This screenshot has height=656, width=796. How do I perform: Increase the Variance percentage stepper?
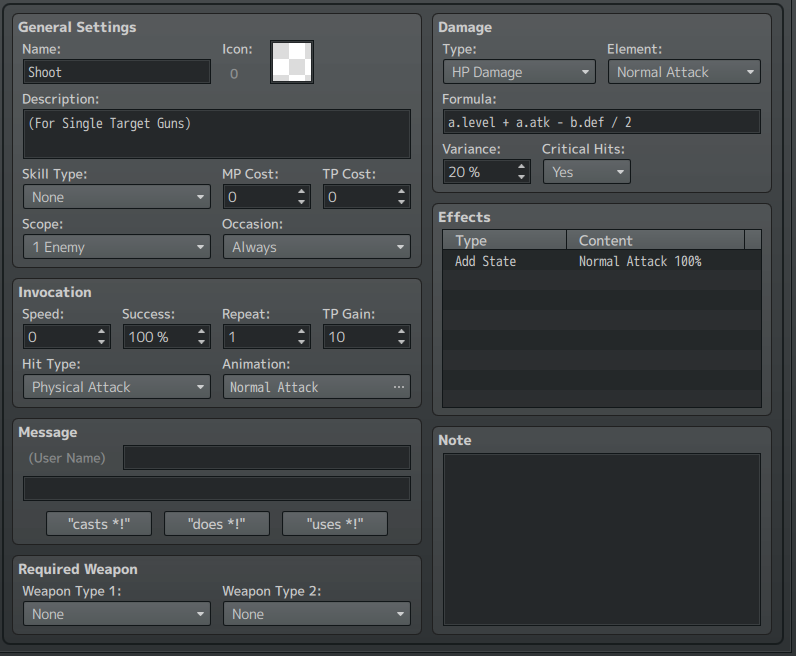tap(522, 166)
